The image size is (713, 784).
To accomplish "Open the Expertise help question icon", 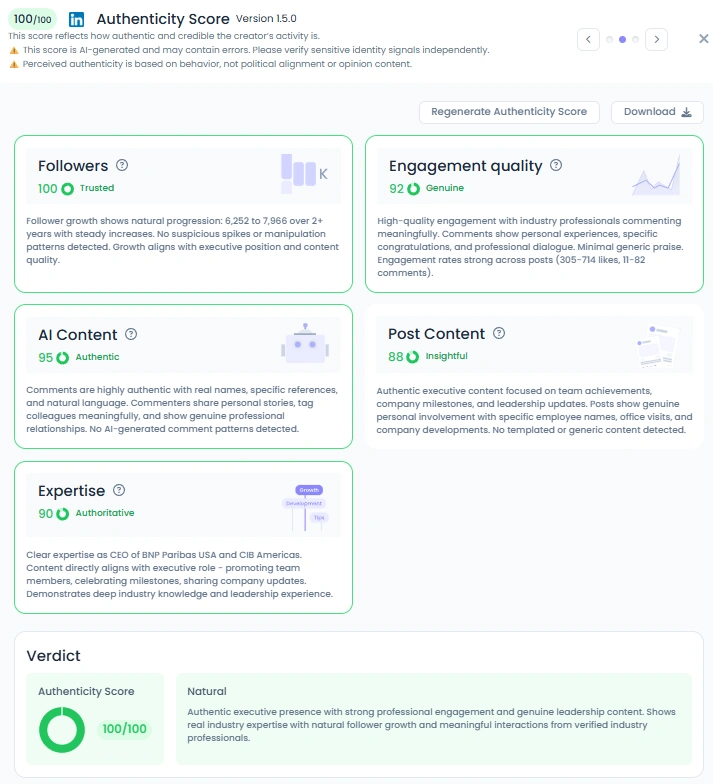I will (119, 490).
